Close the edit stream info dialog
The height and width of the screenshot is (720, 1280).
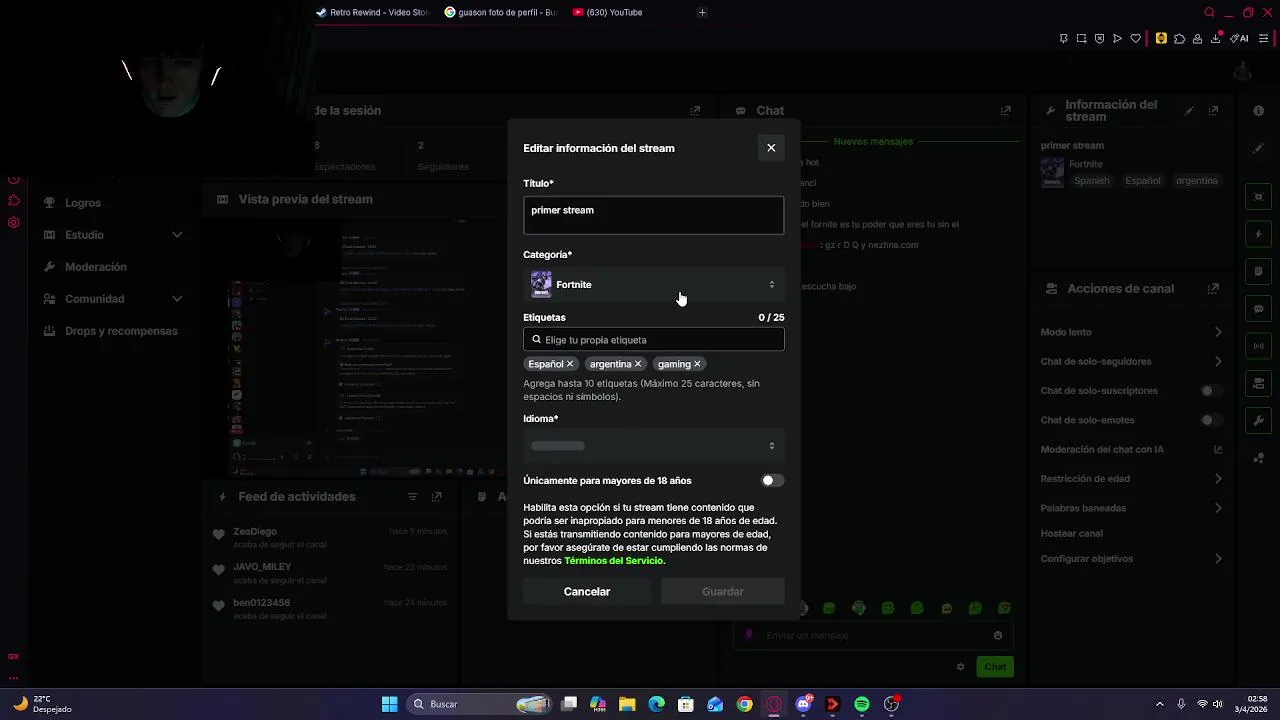771,148
